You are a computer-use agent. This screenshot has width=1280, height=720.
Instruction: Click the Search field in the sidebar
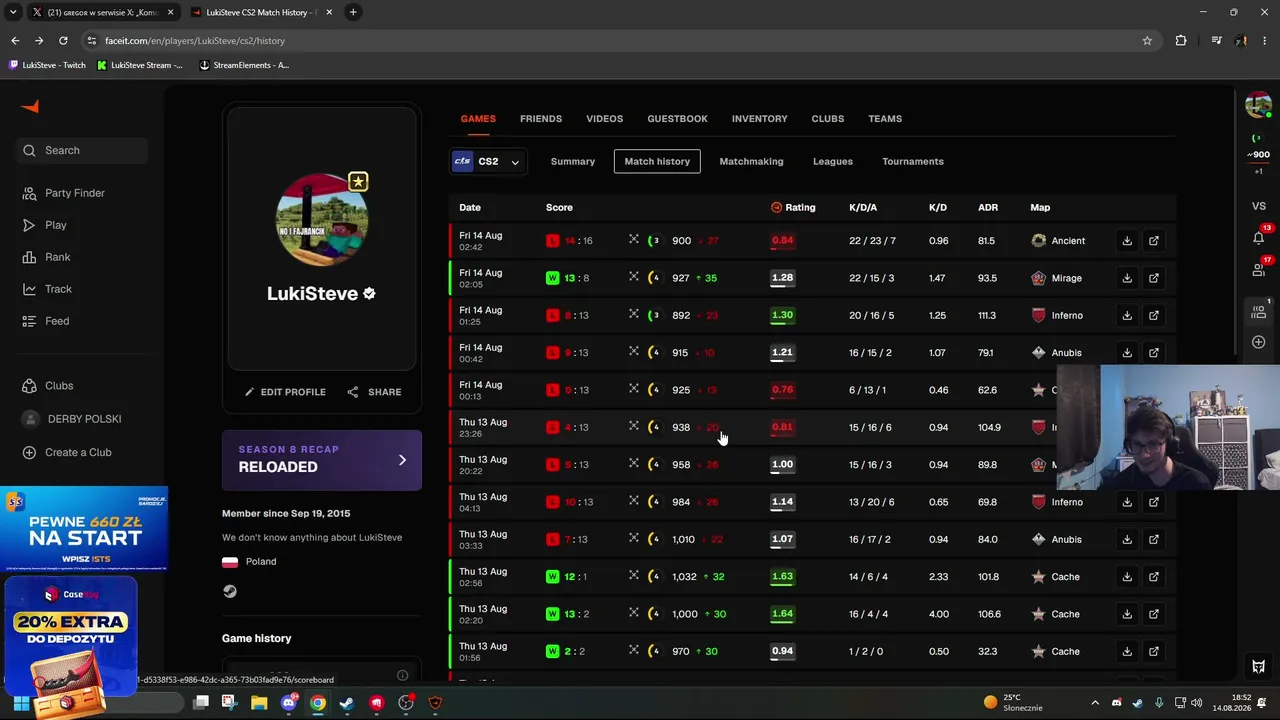coord(82,150)
